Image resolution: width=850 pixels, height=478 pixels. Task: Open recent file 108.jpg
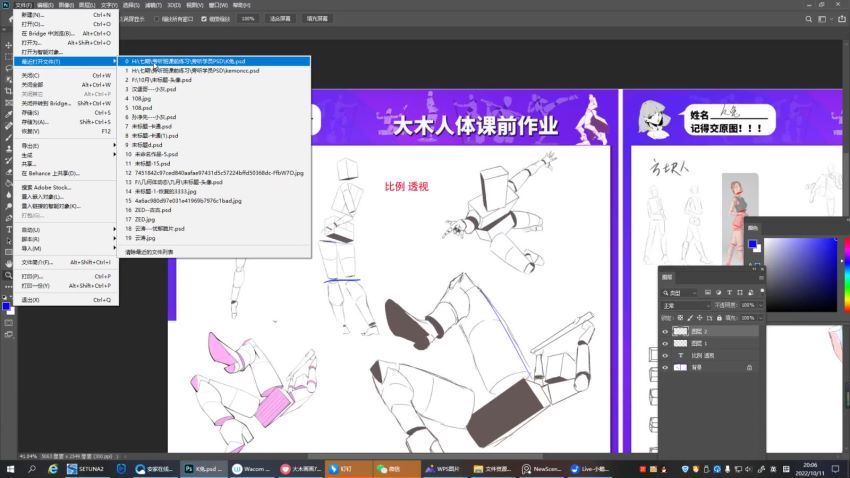[215, 99]
